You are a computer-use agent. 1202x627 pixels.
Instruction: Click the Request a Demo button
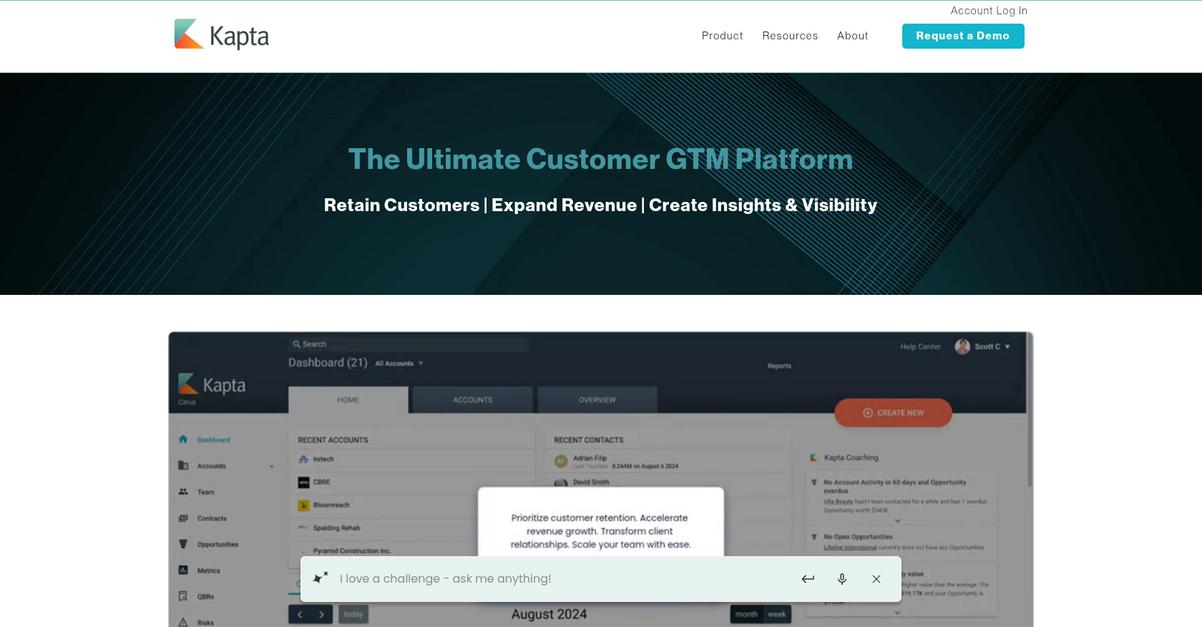(x=963, y=36)
